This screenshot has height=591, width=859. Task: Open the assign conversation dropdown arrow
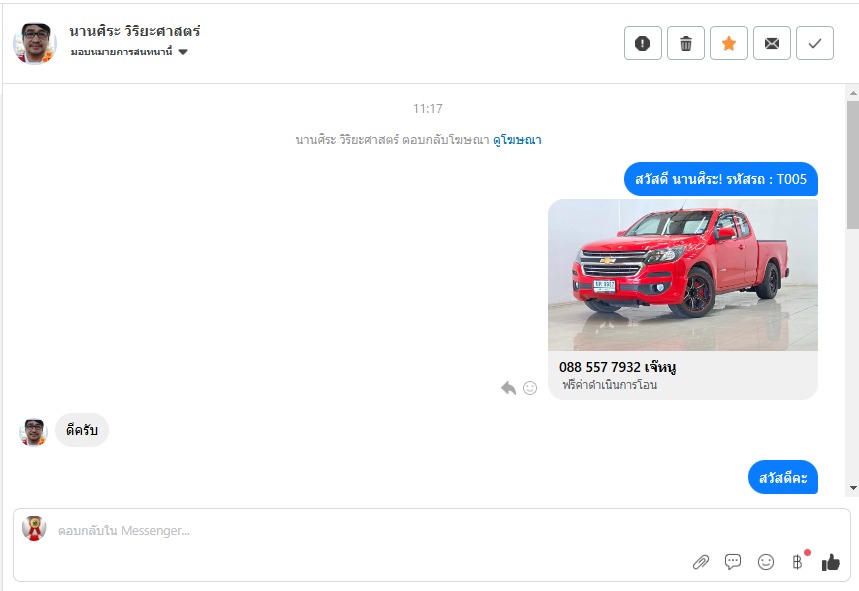pos(183,52)
